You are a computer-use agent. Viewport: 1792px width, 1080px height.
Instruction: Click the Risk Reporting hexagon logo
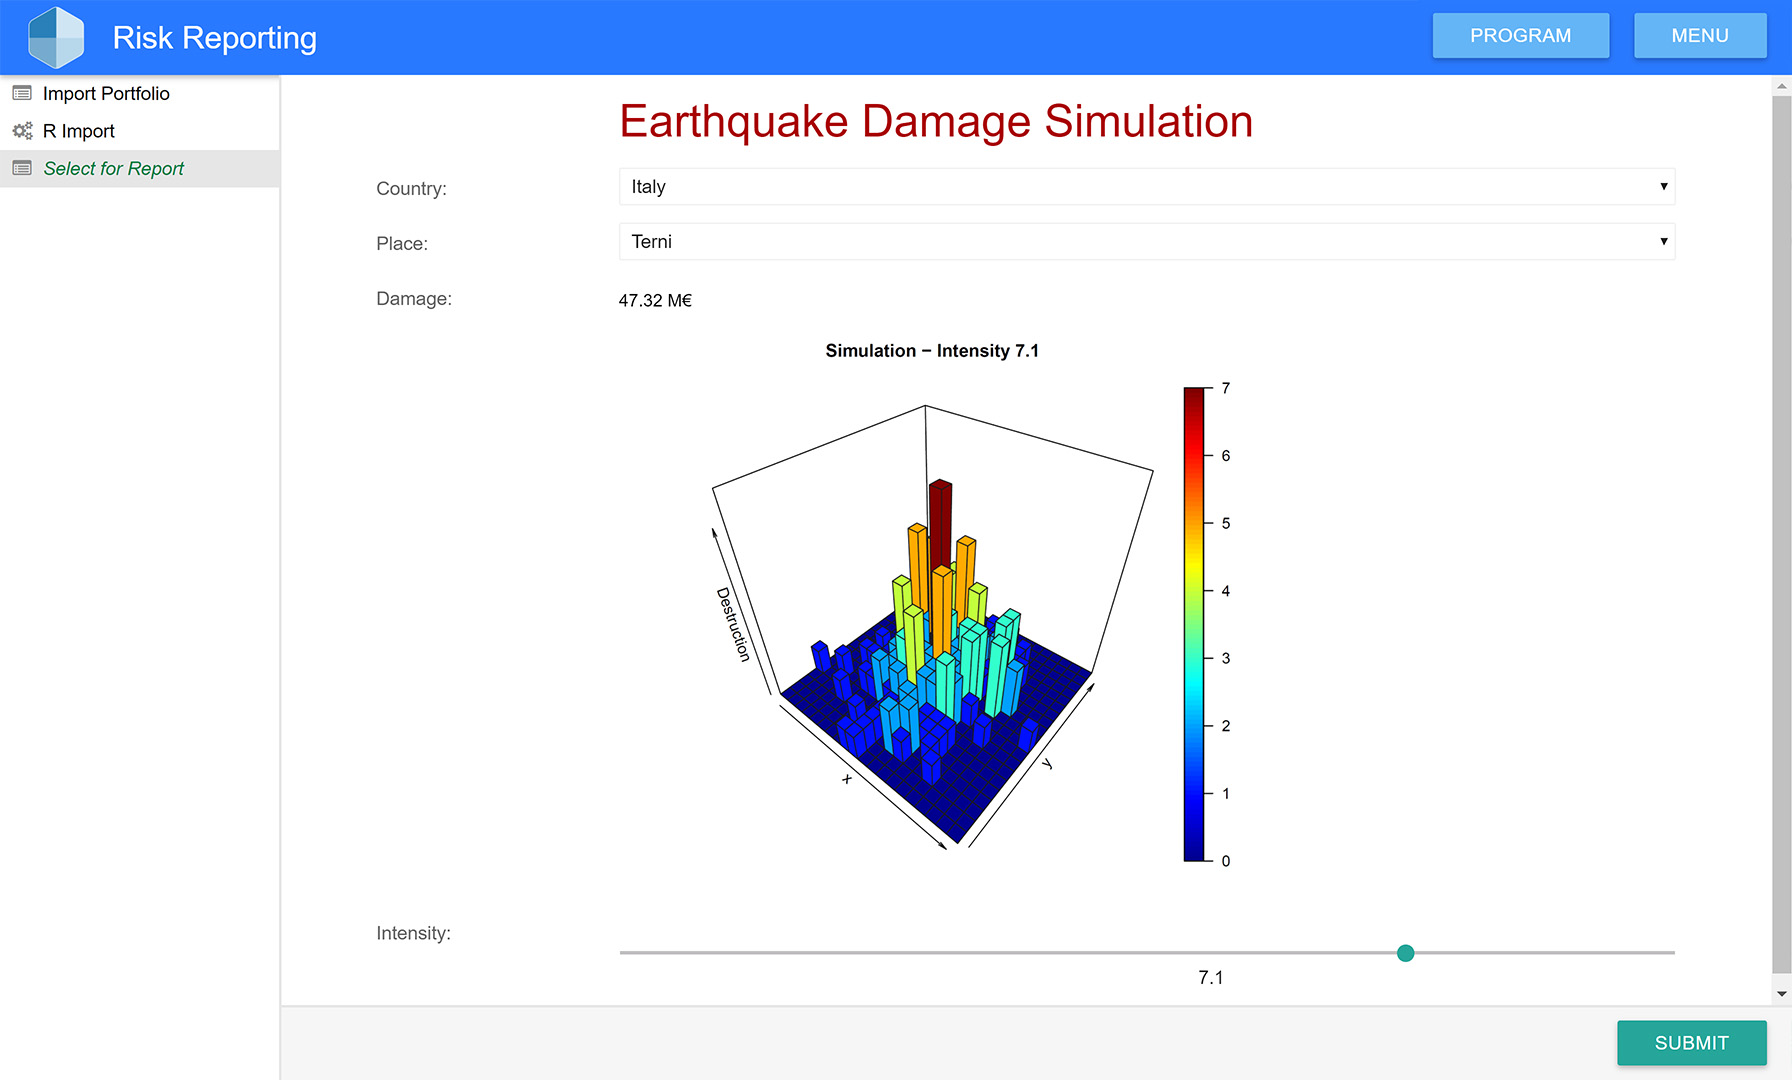click(x=56, y=38)
